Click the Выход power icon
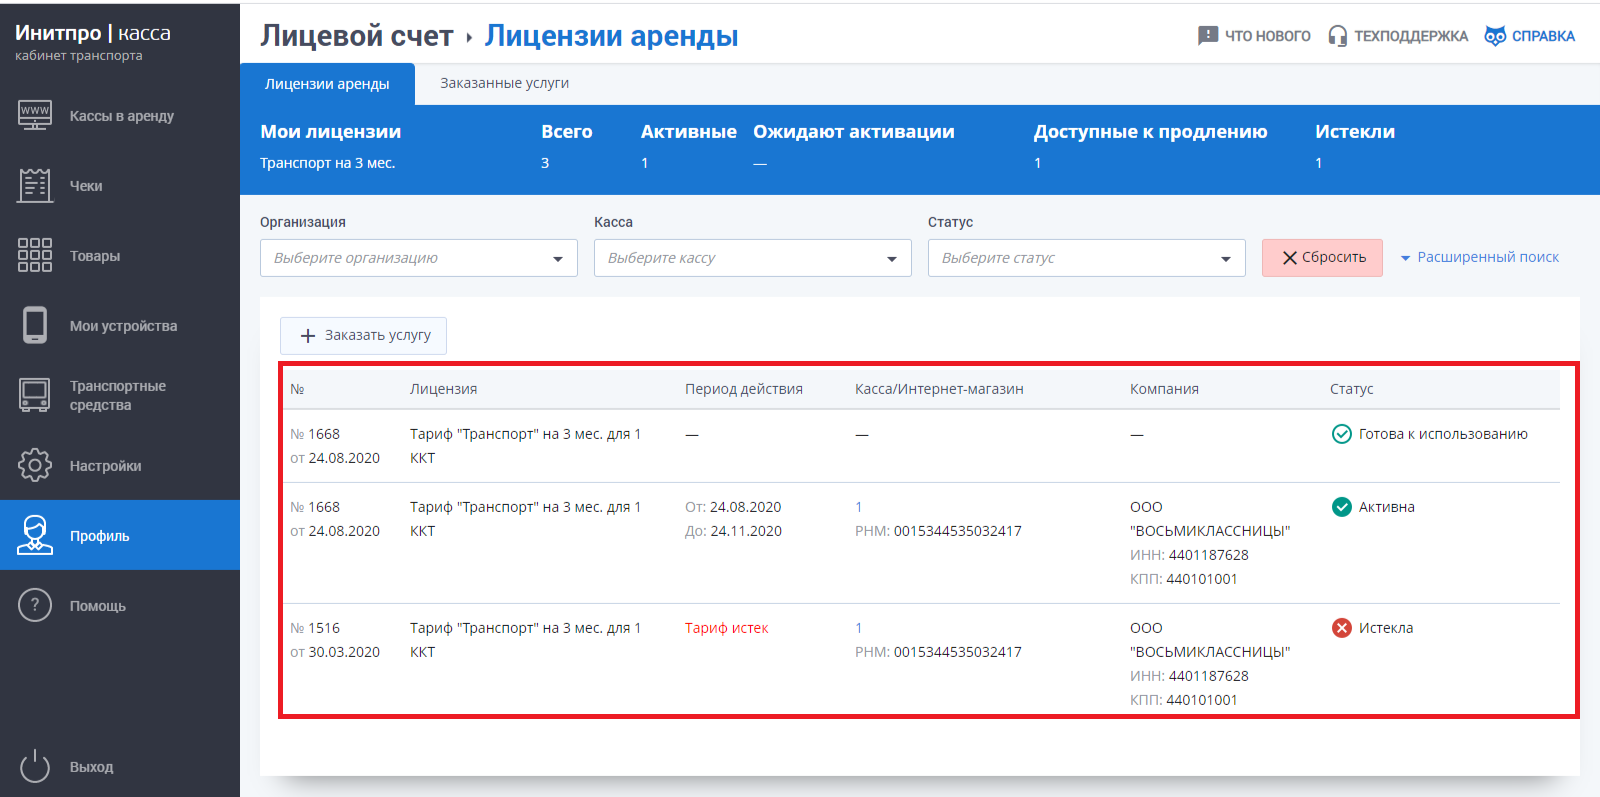 pyautogui.click(x=35, y=766)
